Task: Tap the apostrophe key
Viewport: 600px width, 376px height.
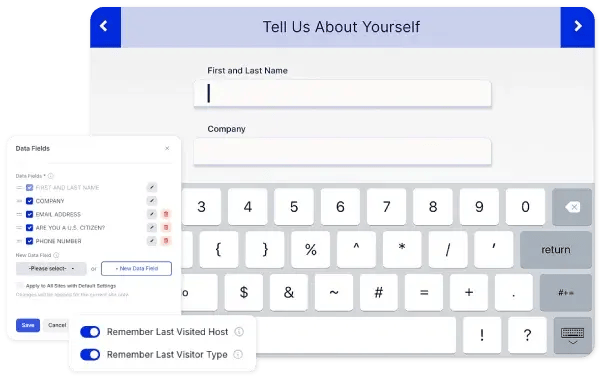Action: 494,250
